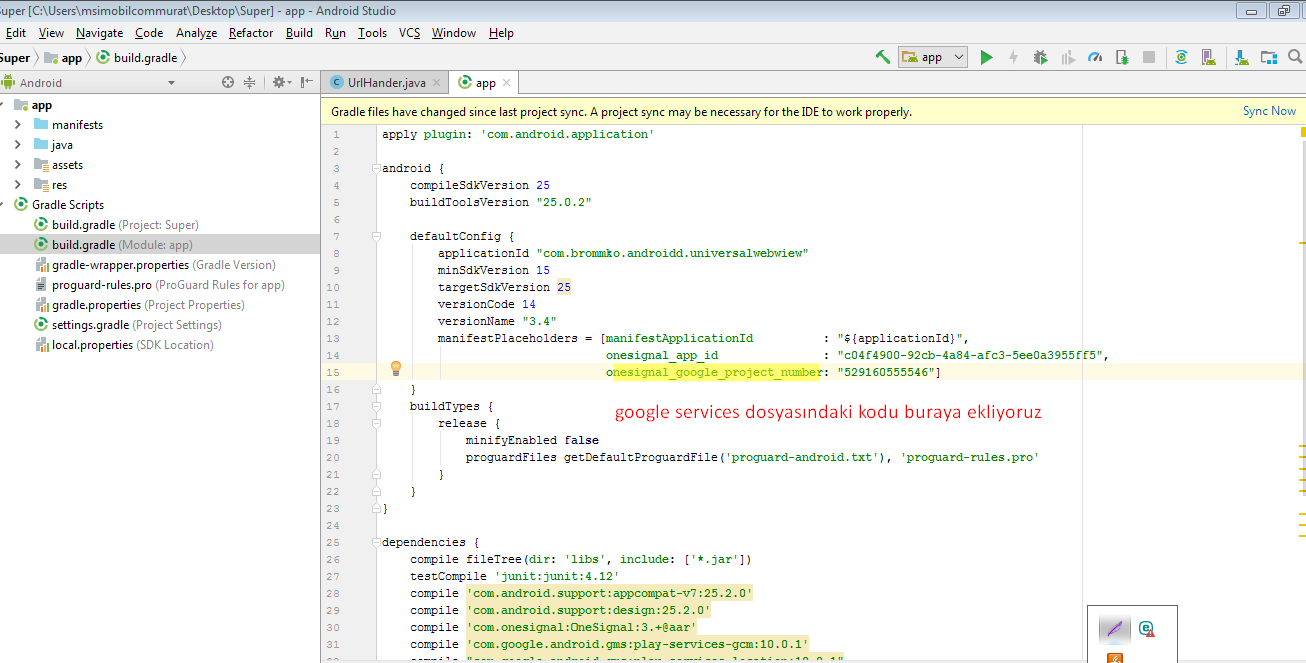Attach debugger to Android process icon
The width and height of the screenshot is (1306, 663).
tap(1123, 58)
